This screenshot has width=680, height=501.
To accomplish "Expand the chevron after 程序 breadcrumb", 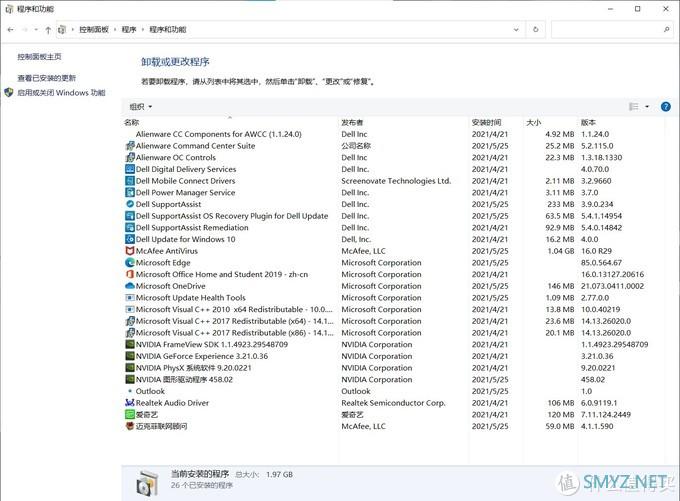I will coord(143,29).
